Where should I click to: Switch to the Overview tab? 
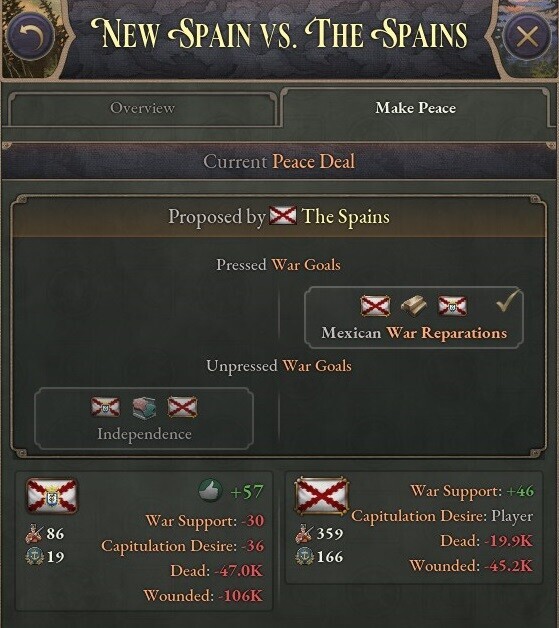pyautogui.click(x=142, y=108)
